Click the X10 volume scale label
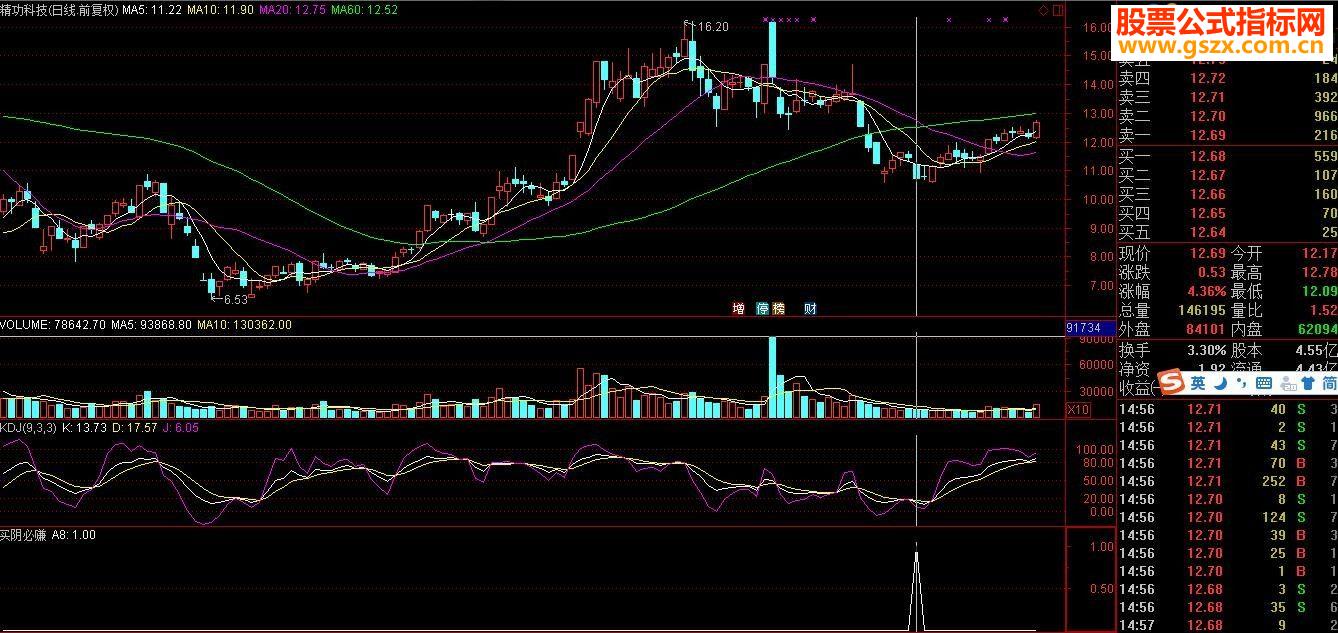1338x633 pixels. tap(1078, 410)
